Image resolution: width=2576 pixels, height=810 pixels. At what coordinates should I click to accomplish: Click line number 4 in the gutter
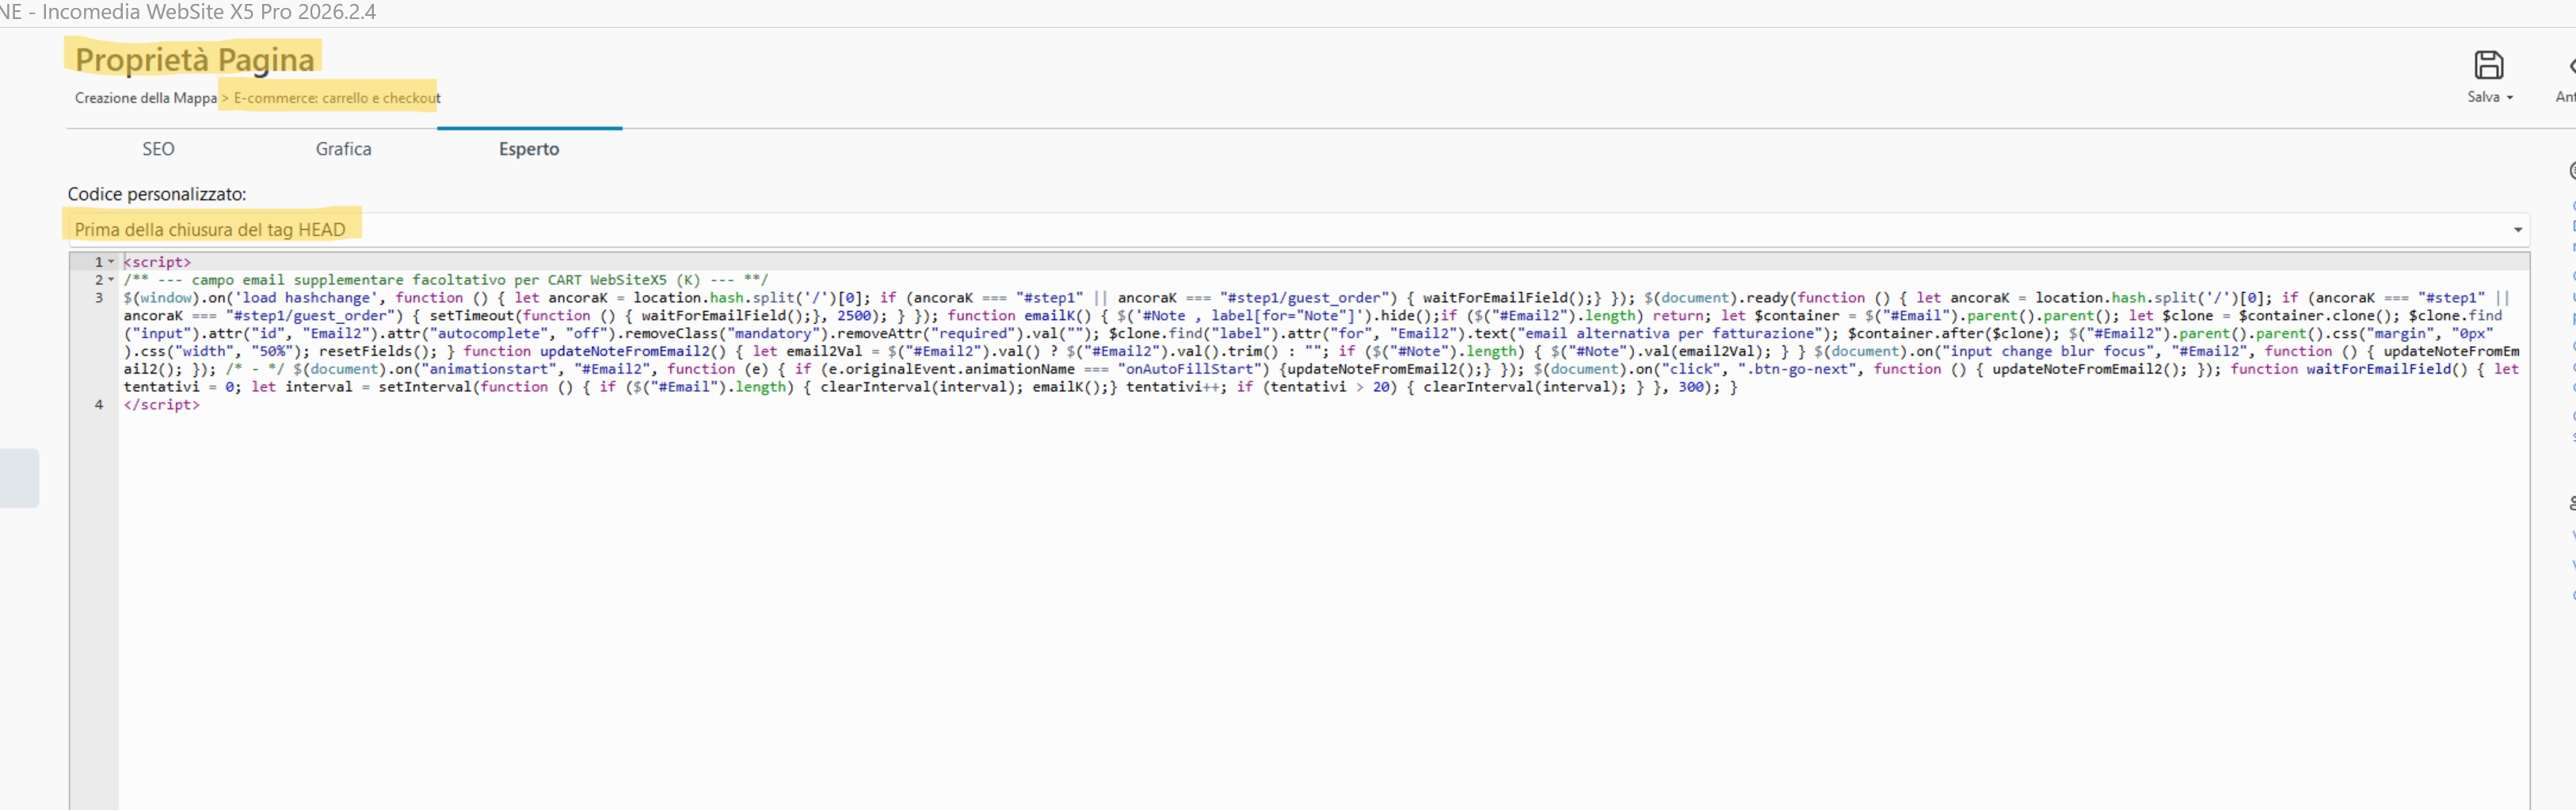pyautogui.click(x=99, y=405)
